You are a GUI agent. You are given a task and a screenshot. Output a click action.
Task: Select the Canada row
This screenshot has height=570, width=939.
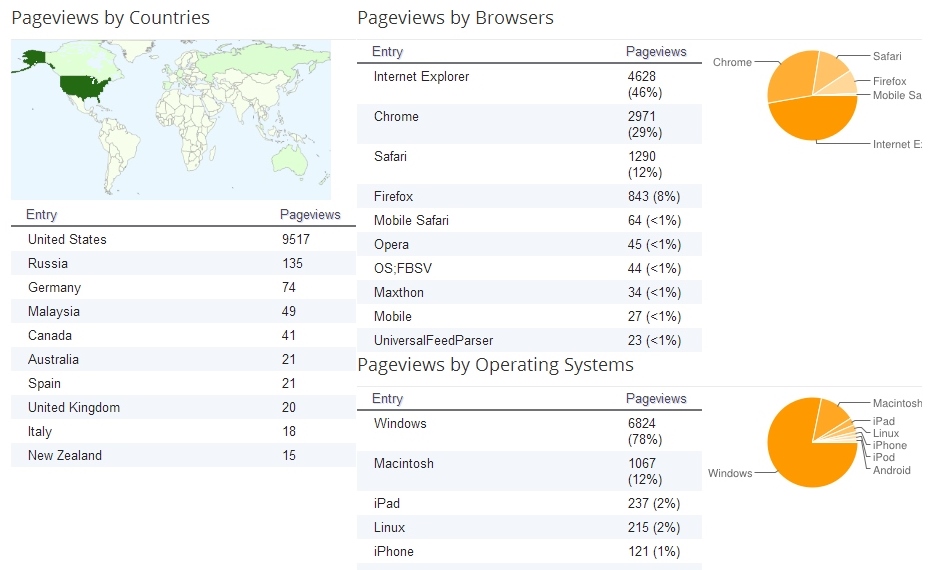(x=183, y=335)
